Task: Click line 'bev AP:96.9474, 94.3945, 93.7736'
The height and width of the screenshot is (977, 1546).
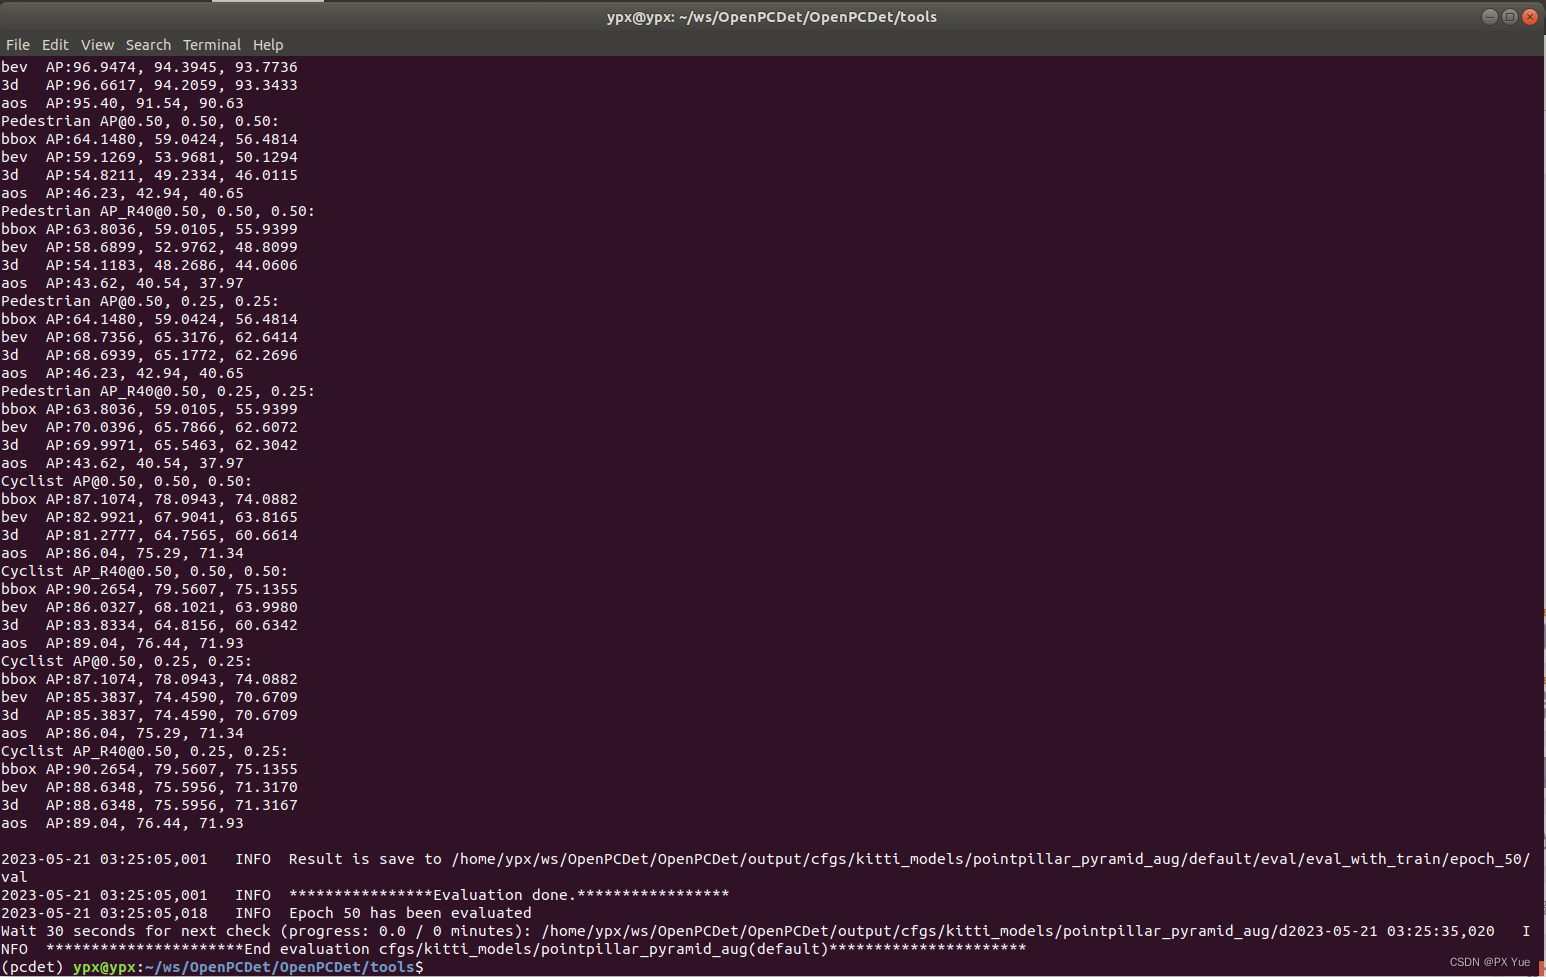Action: point(149,67)
